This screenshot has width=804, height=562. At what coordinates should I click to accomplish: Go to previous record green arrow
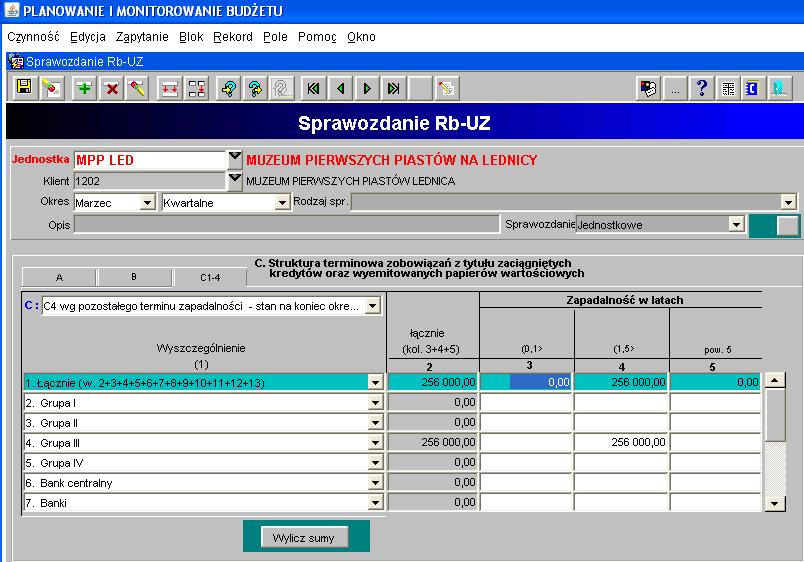[340, 88]
